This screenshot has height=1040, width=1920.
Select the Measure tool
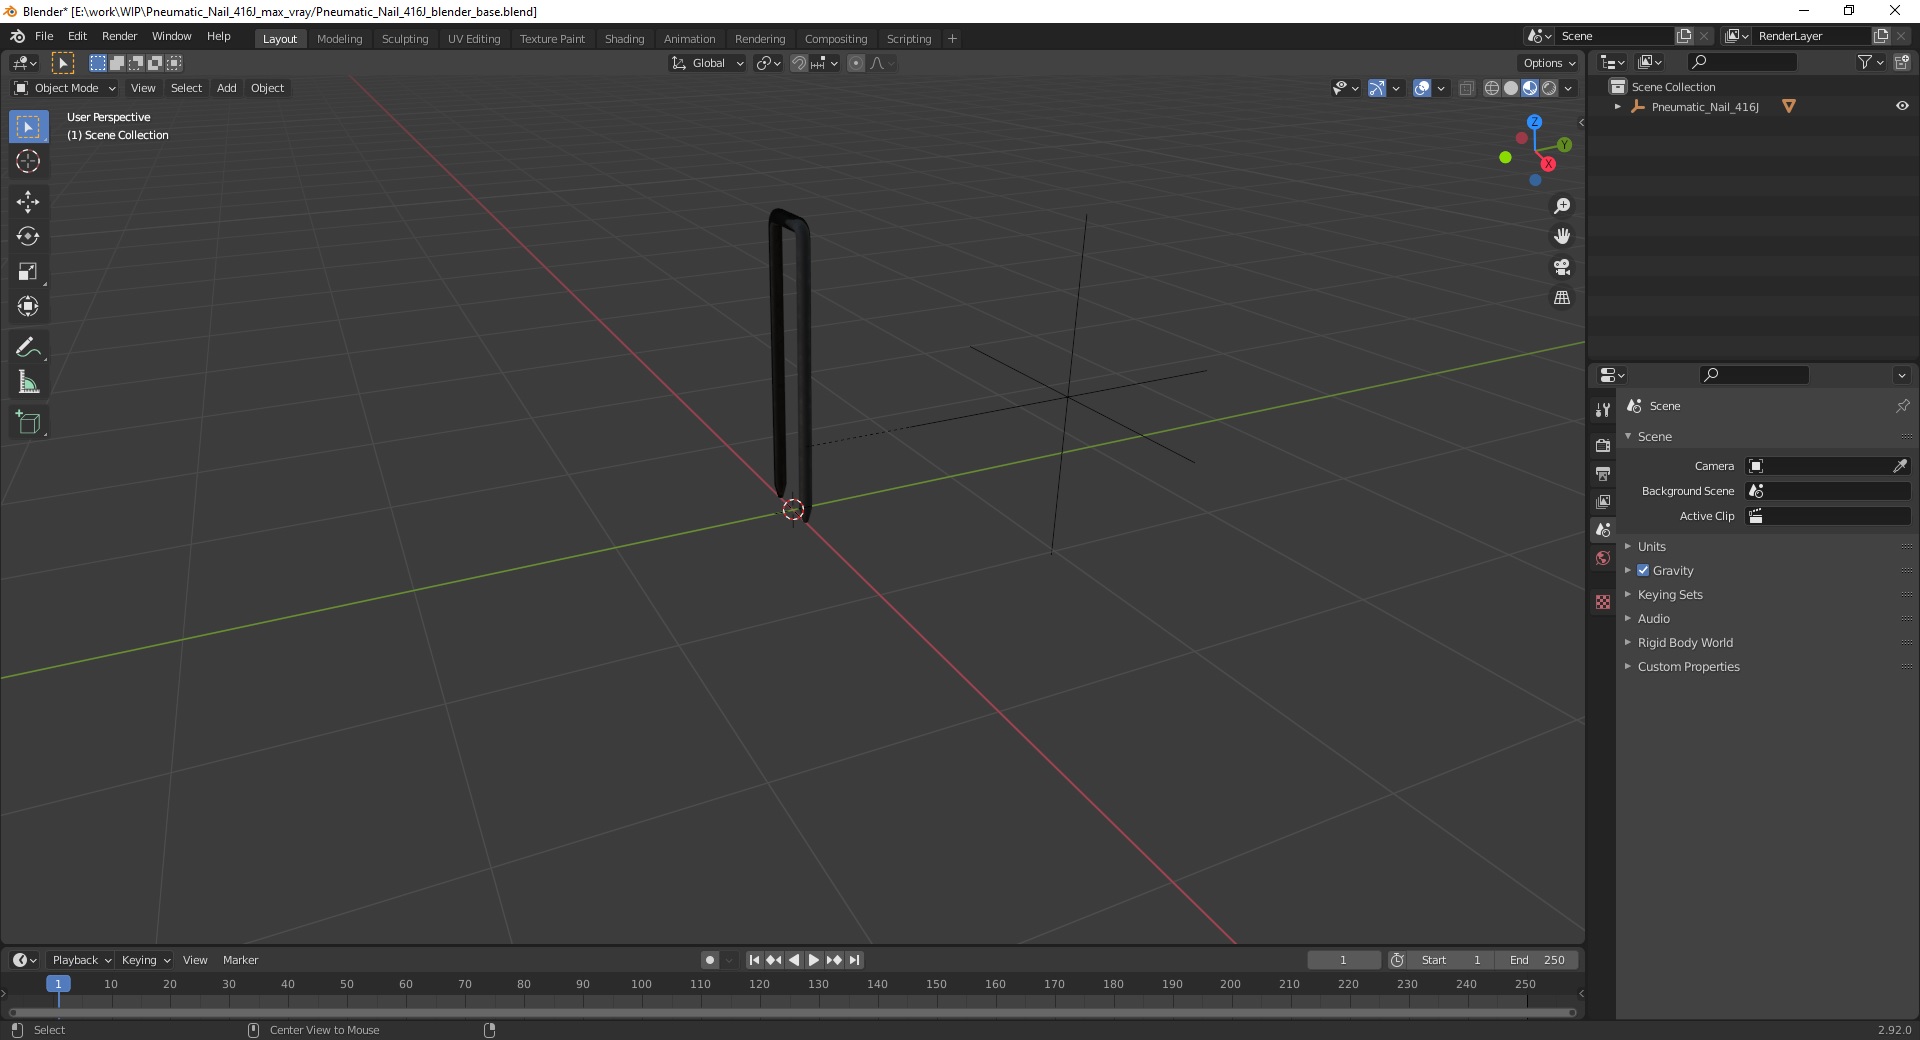(x=28, y=383)
